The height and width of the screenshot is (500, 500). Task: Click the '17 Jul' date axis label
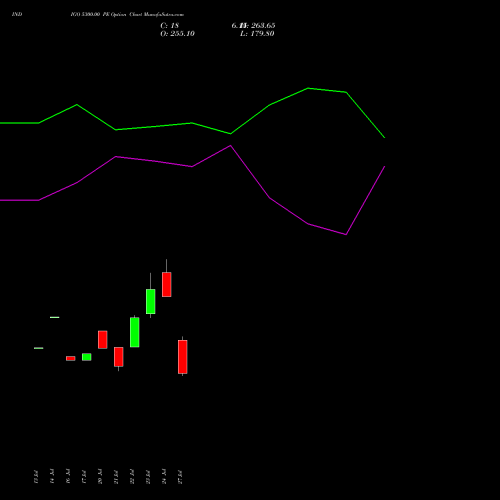84,477
